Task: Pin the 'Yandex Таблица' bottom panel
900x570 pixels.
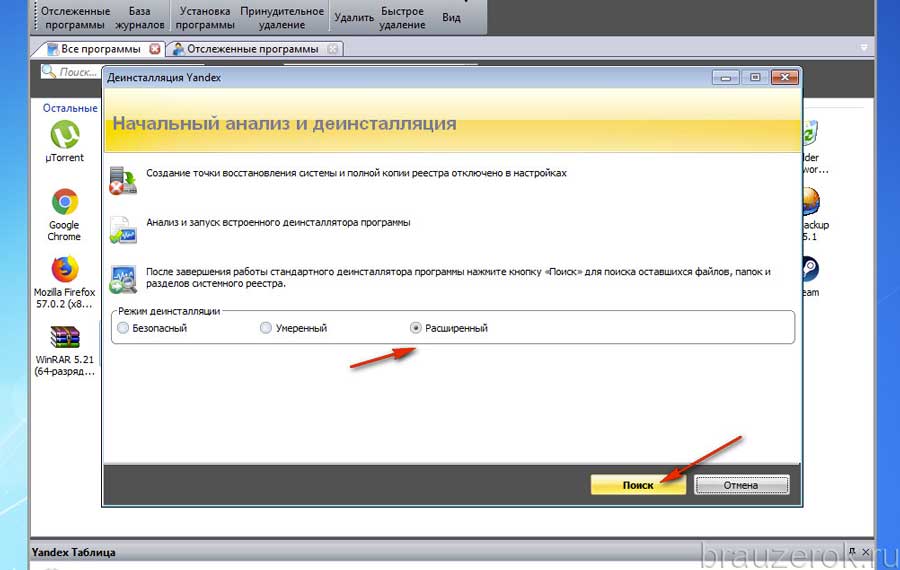Action: (852, 552)
